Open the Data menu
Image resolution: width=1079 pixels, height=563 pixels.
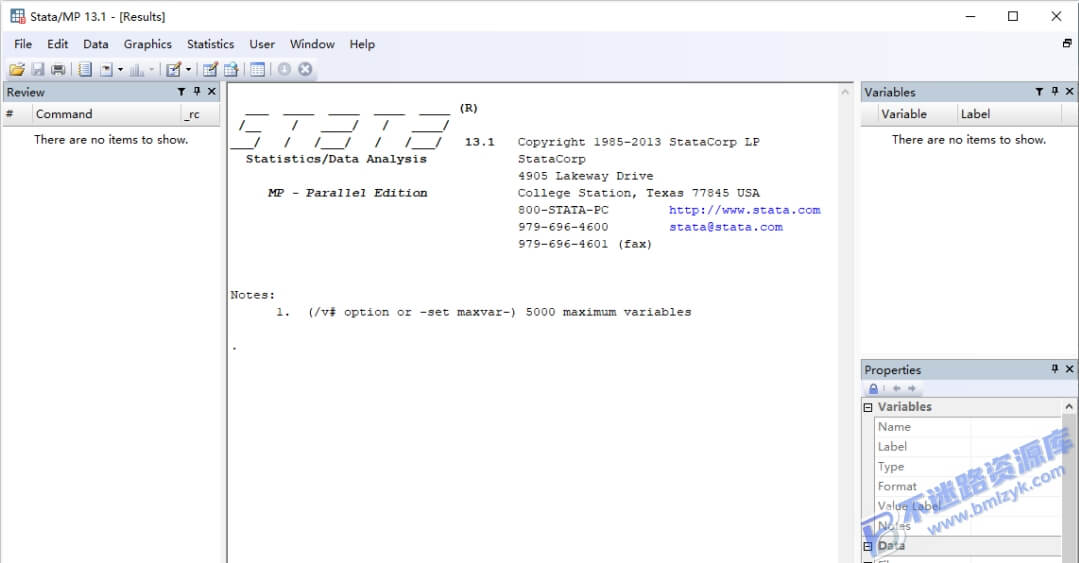tap(96, 44)
